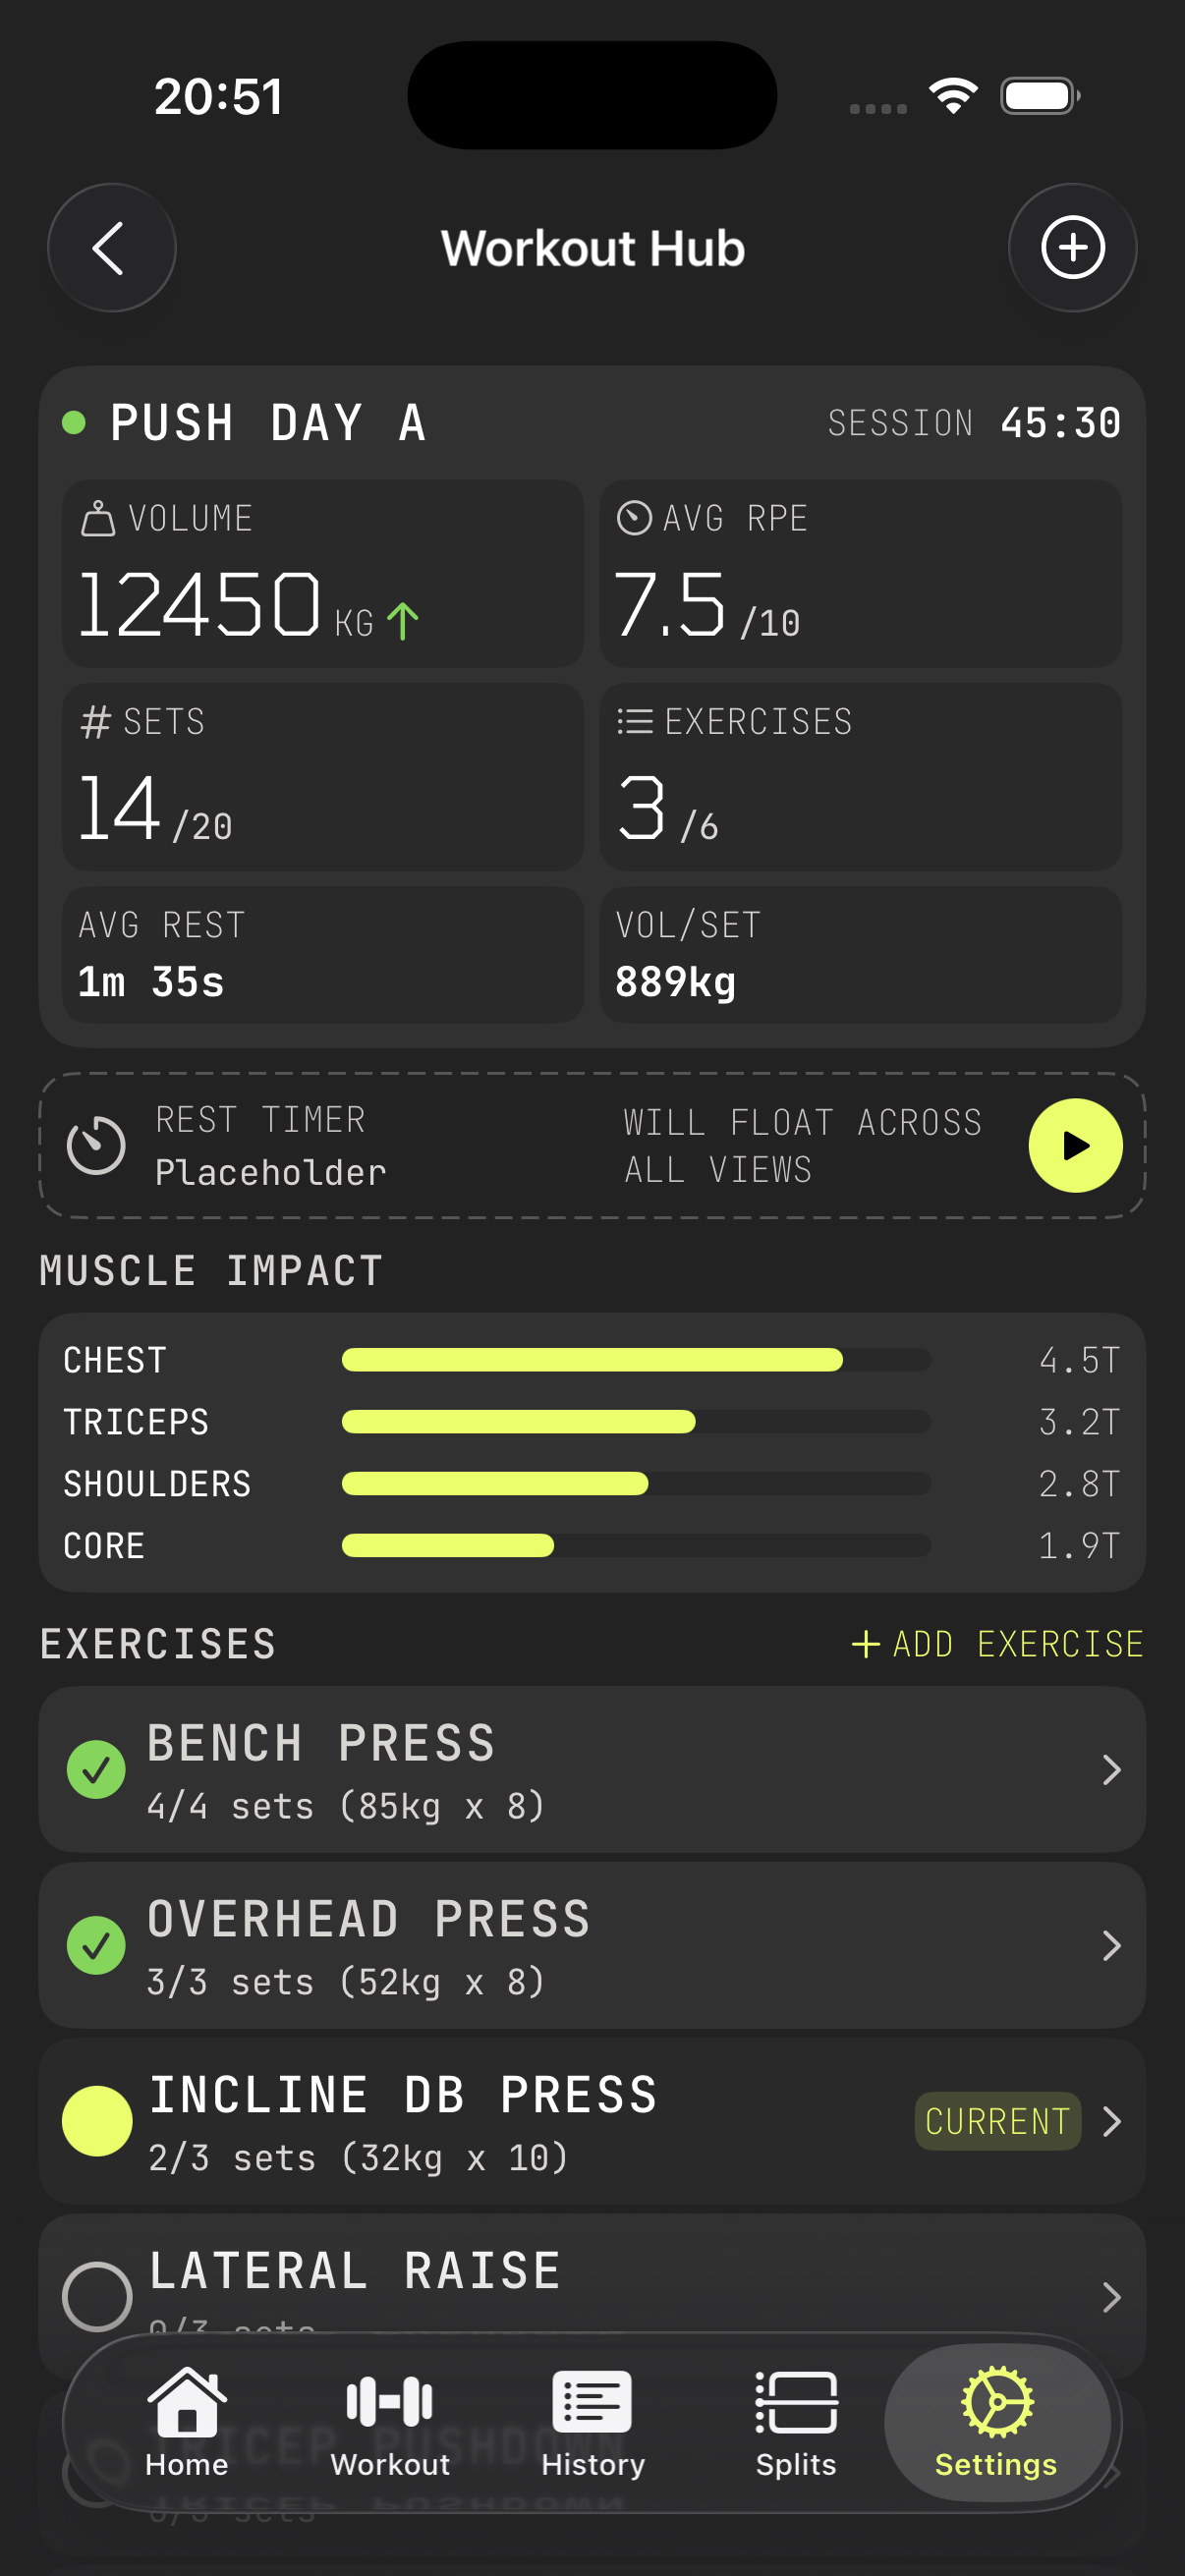Tap the green checkmark on Bench Press

coord(95,1770)
